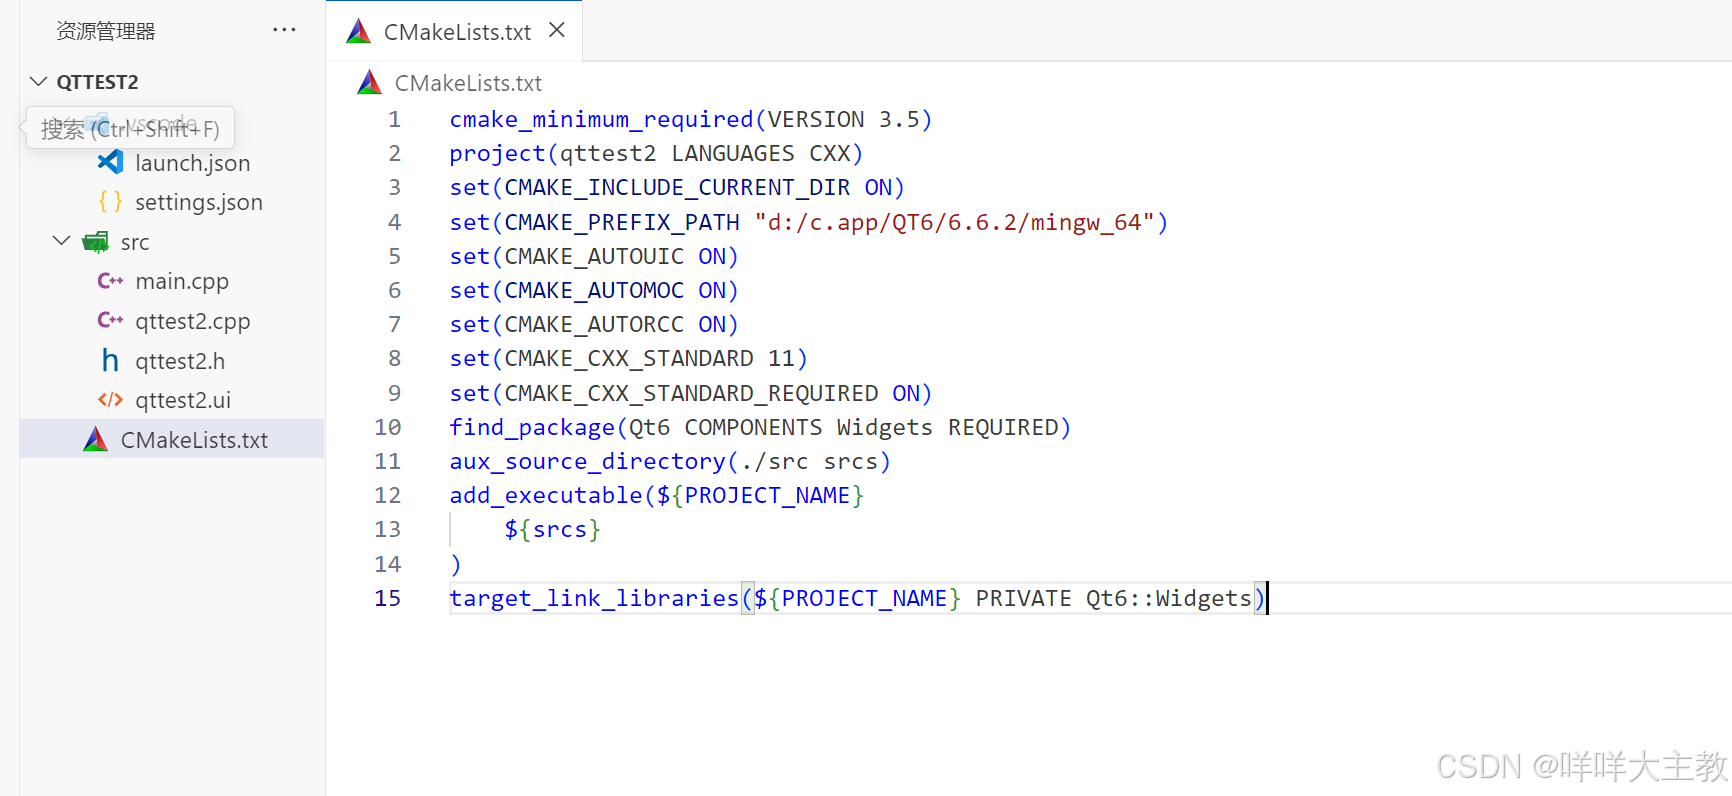Click CMAKE_AUTOMOC in line 6

(x=594, y=290)
